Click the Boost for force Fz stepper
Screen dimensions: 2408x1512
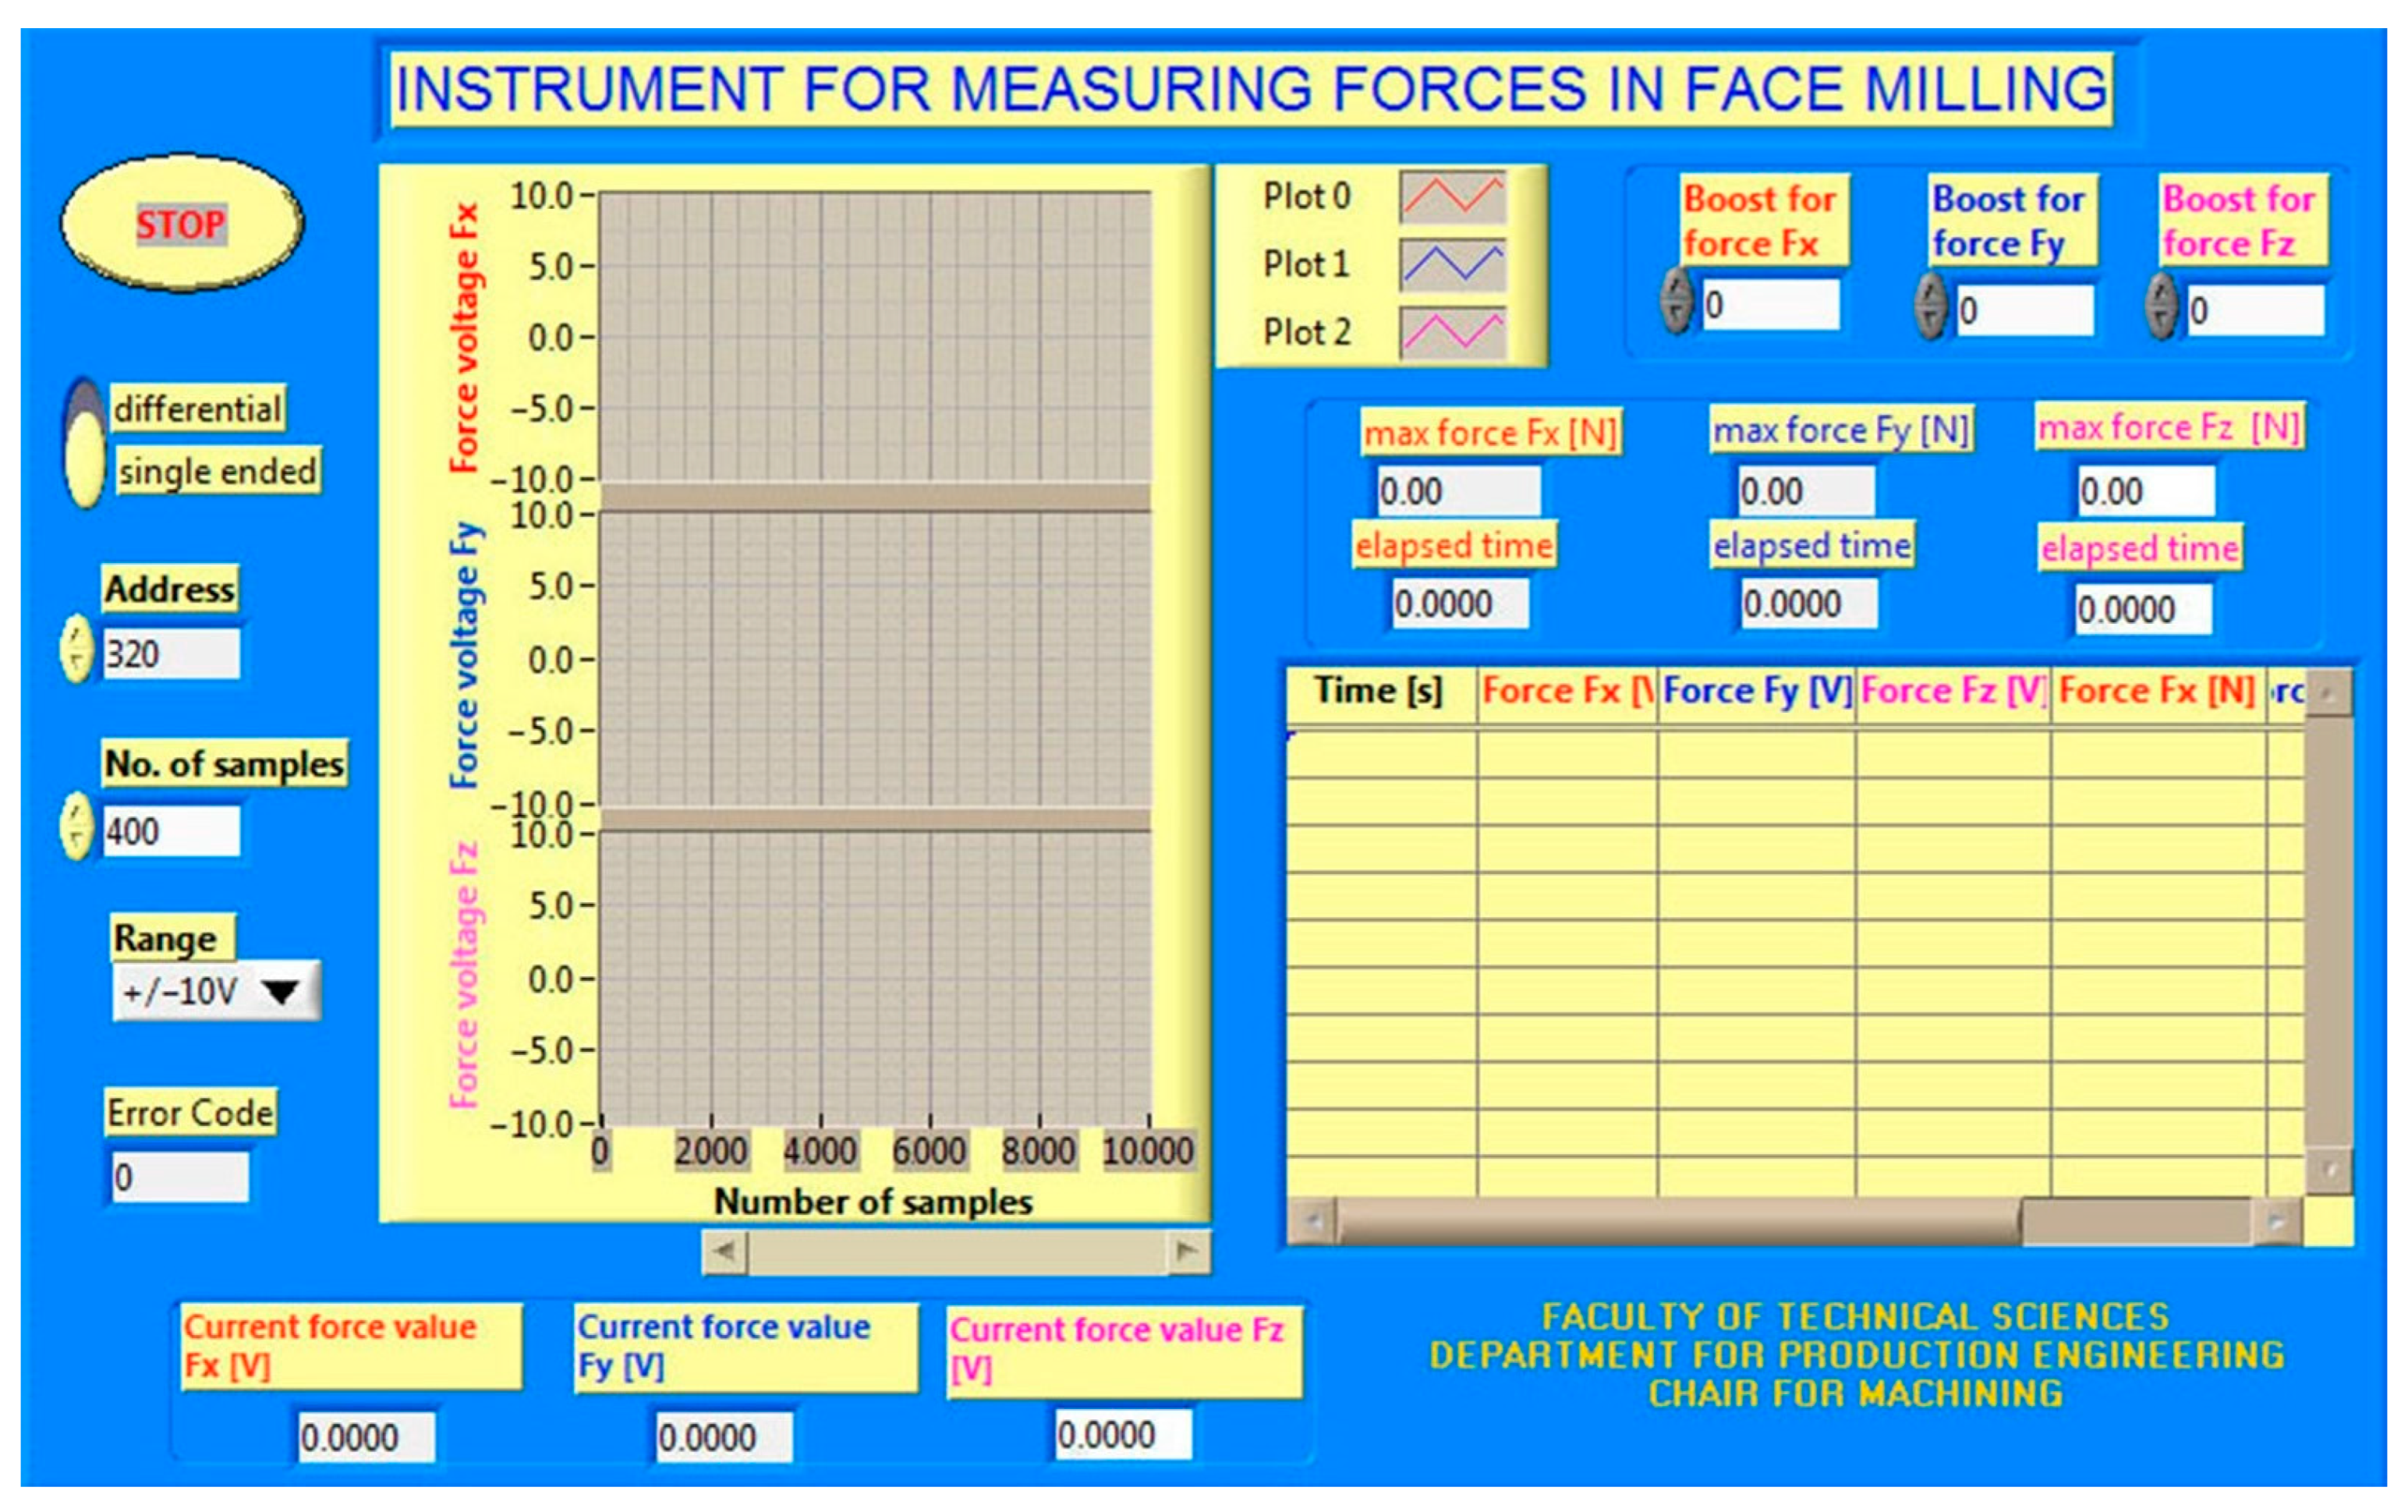pos(2162,307)
